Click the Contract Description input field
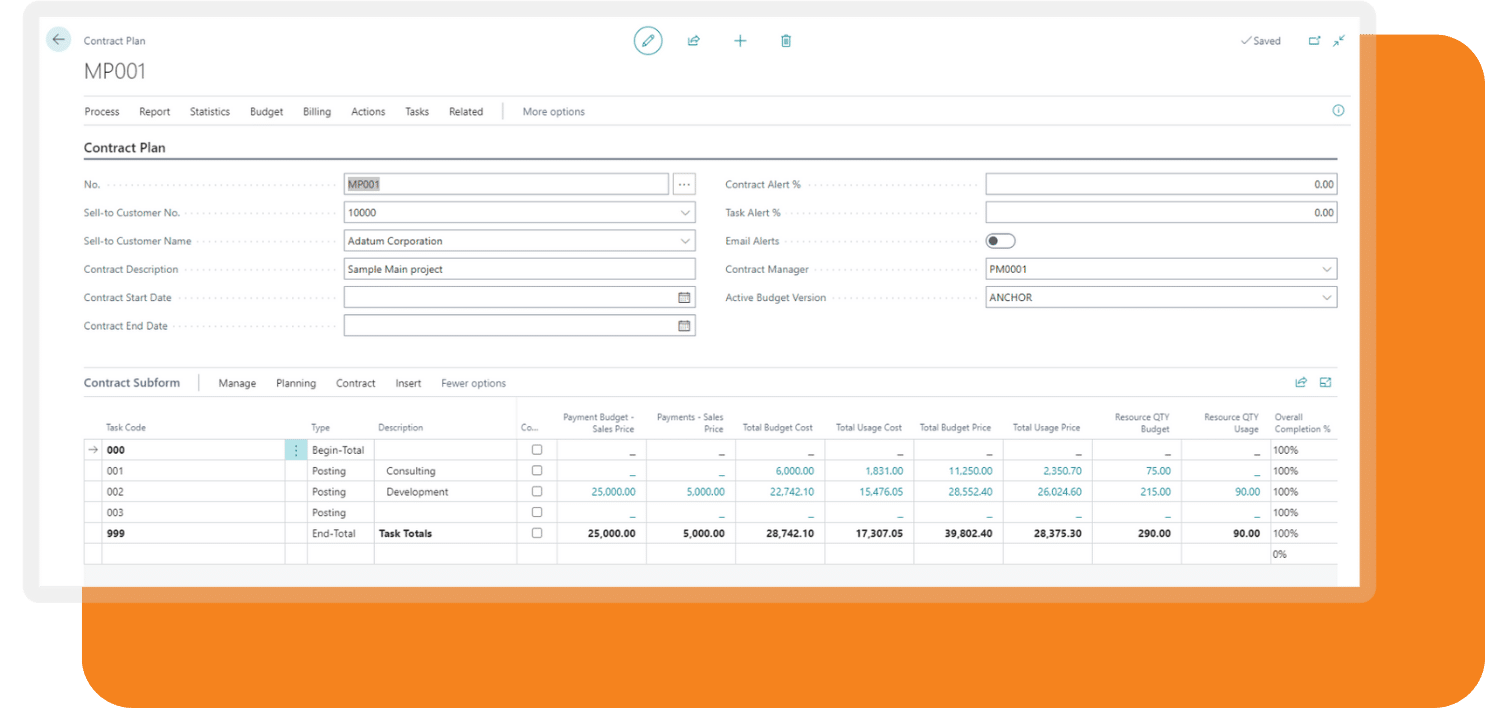The height and width of the screenshot is (709, 1486). 519,269
